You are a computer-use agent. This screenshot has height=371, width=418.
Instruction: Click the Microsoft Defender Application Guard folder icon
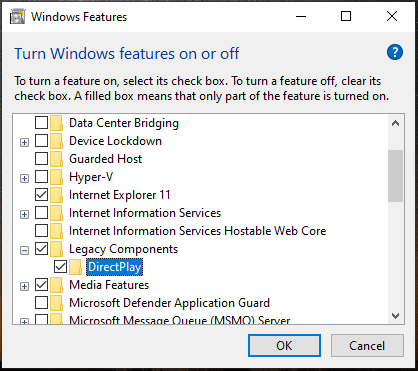pyautogui.click(x=57, y=303)
